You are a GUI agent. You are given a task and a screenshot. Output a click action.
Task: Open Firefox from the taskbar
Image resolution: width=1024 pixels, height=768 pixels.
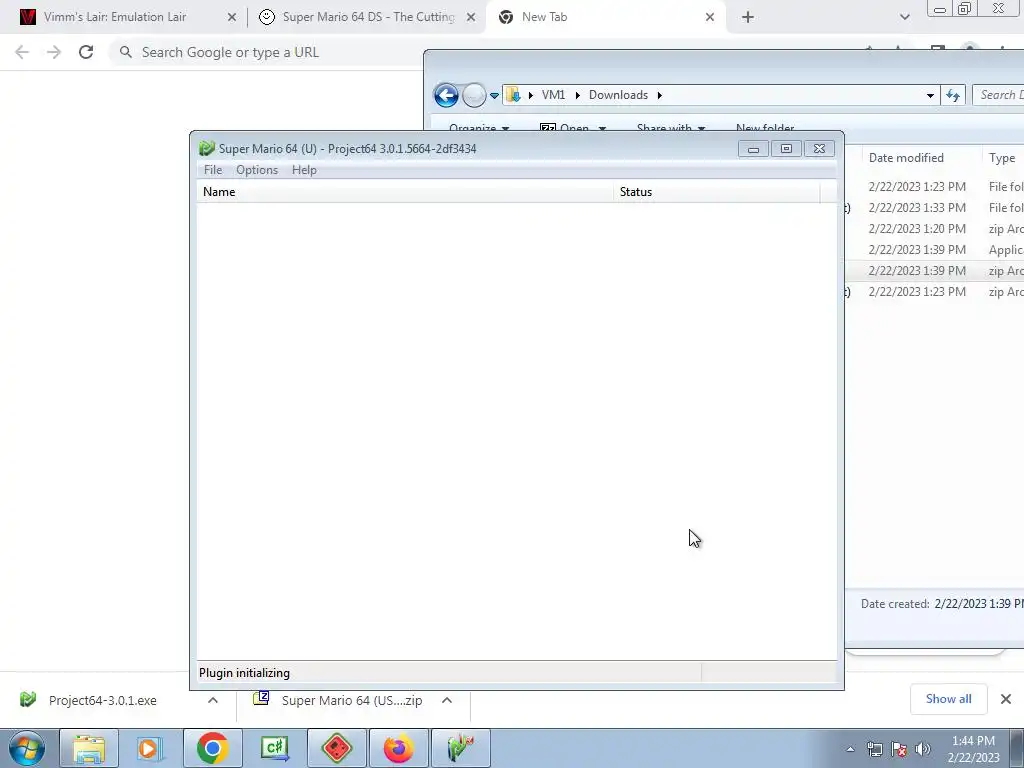click(x=399, y=748)
